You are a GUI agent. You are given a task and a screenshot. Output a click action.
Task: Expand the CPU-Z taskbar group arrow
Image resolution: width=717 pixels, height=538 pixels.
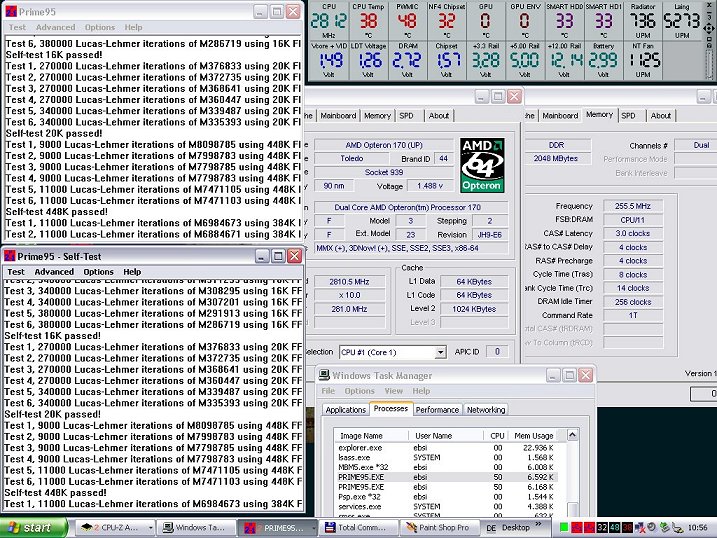click(x=150, y=528)
